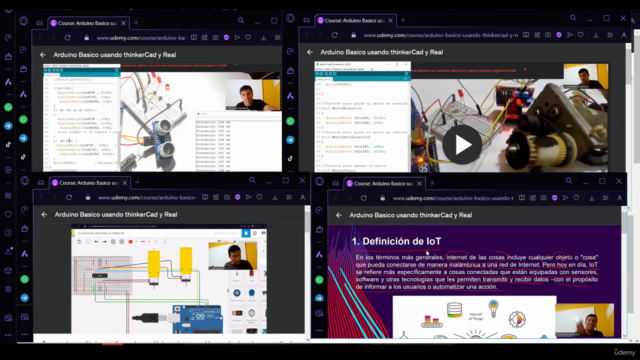Open Telegram in the top-right window sidebar
Screen dimensions: 640x360
(290, 140)
